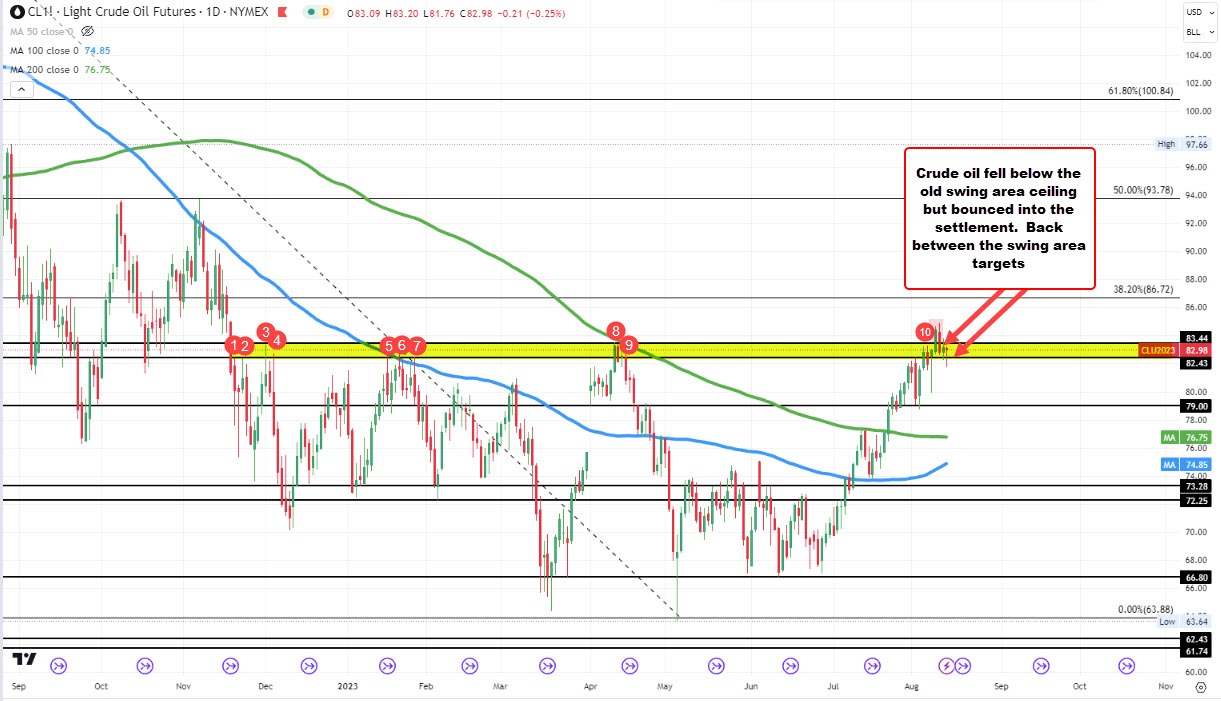Collapse the indicator legend with the chevron

[x=20, y=88]
